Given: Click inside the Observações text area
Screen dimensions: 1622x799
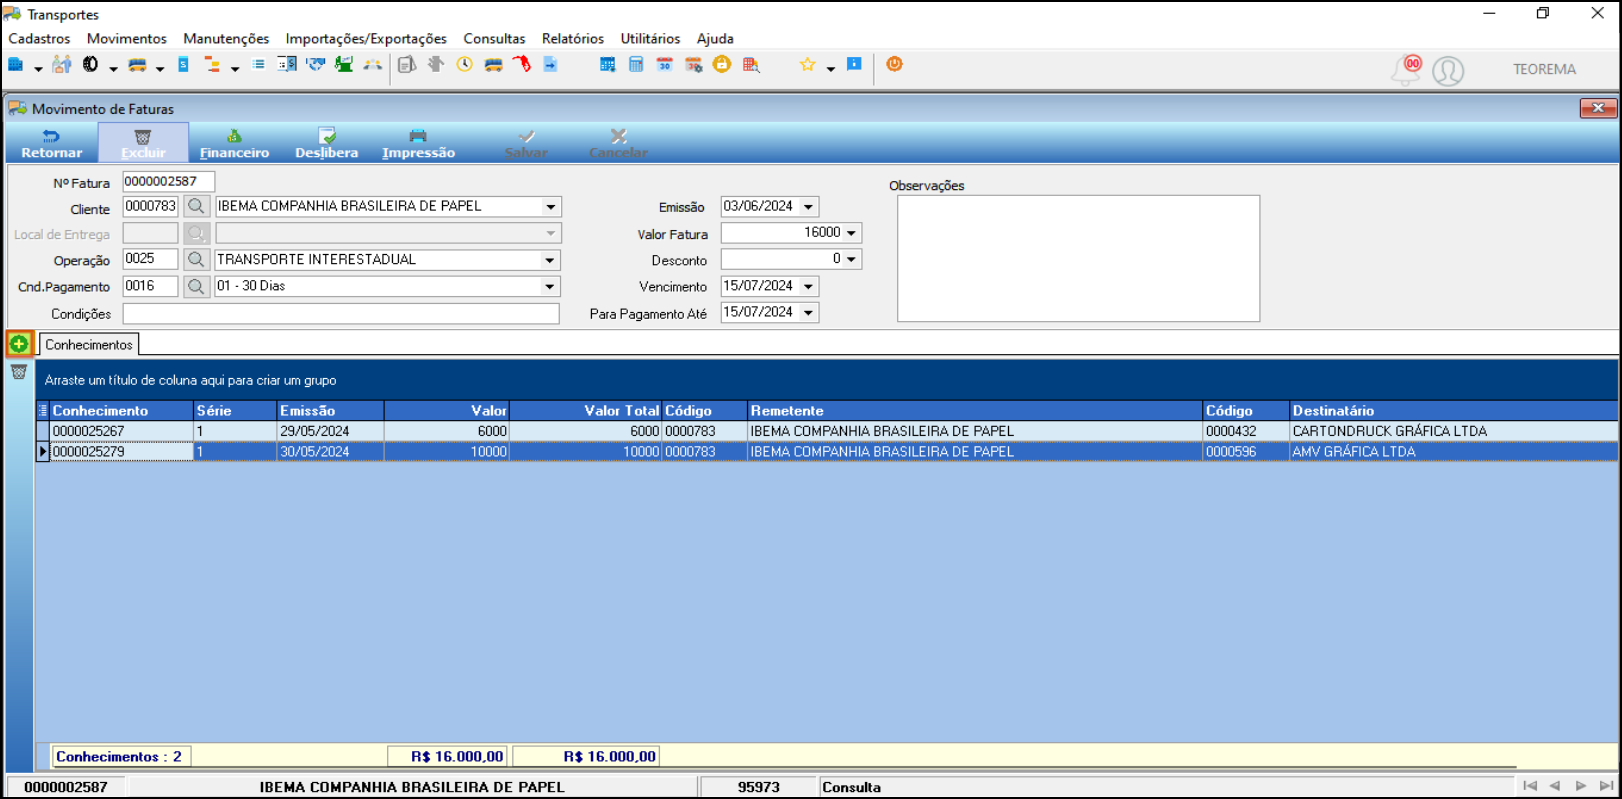Looking at the screenshot, I should (x=1078, y=258).
